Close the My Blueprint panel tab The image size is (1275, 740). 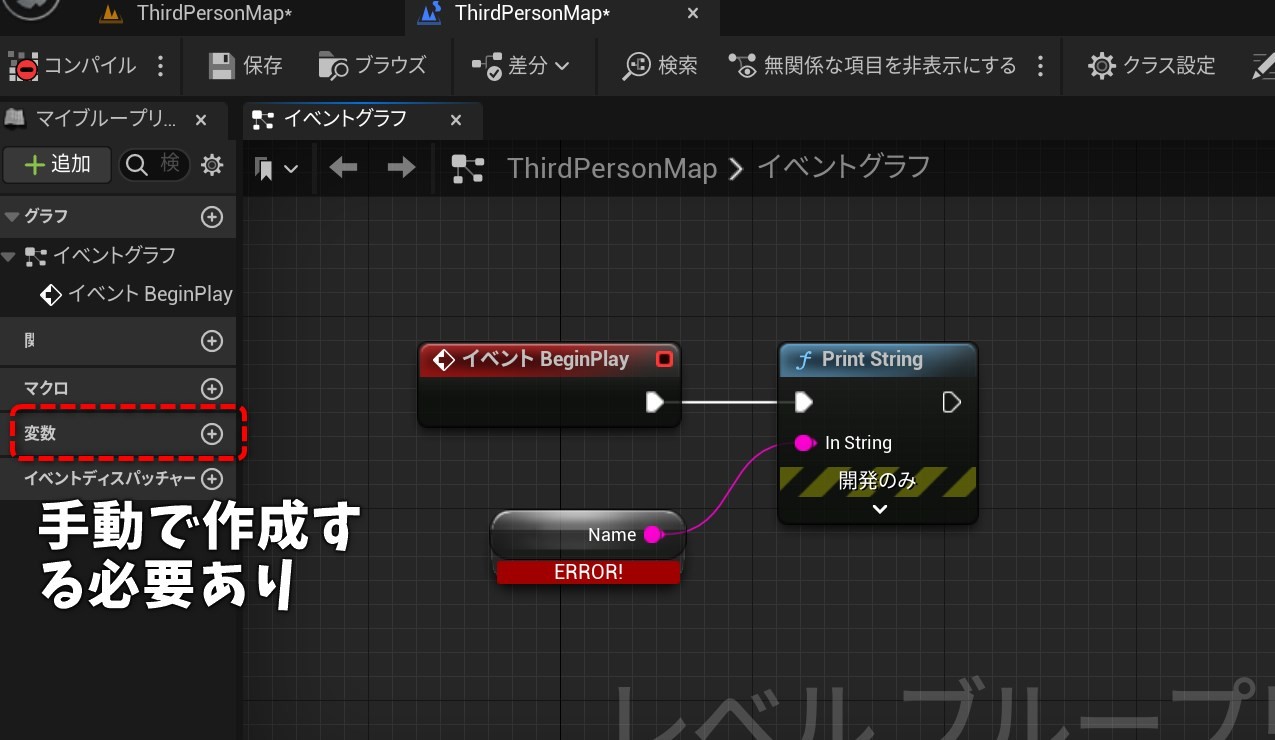pyautogui.click(x=201, y=120)
